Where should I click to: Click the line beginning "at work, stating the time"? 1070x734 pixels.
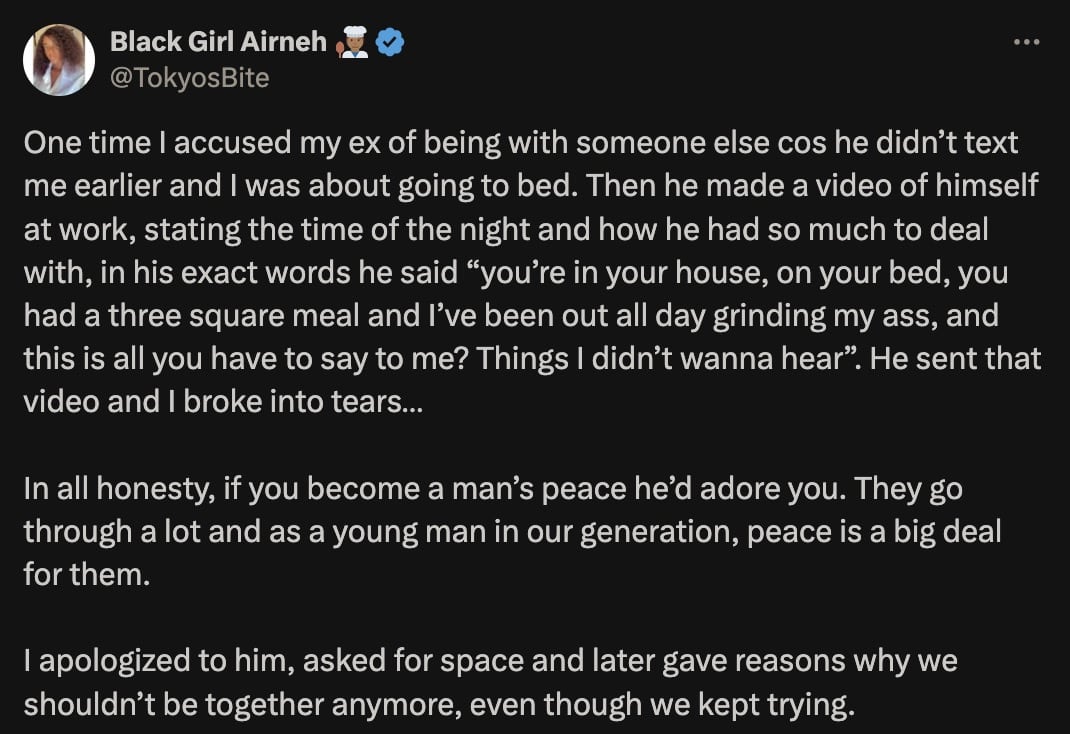pos(505,229)
